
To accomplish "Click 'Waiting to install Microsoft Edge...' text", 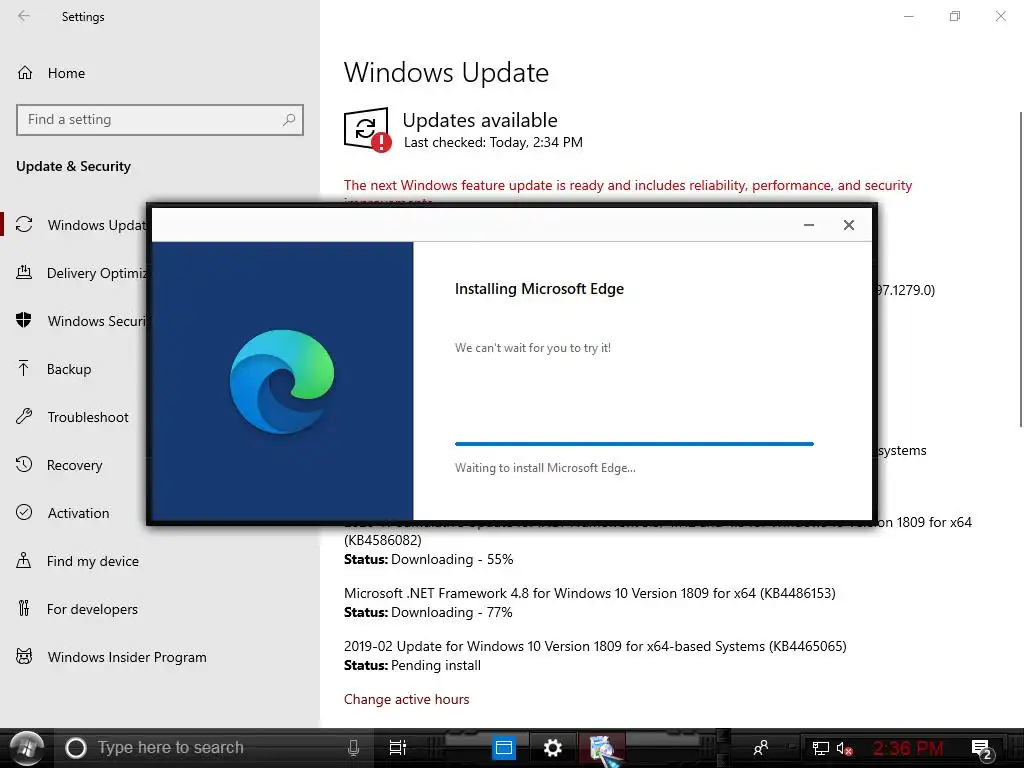I will pos(545,468).
